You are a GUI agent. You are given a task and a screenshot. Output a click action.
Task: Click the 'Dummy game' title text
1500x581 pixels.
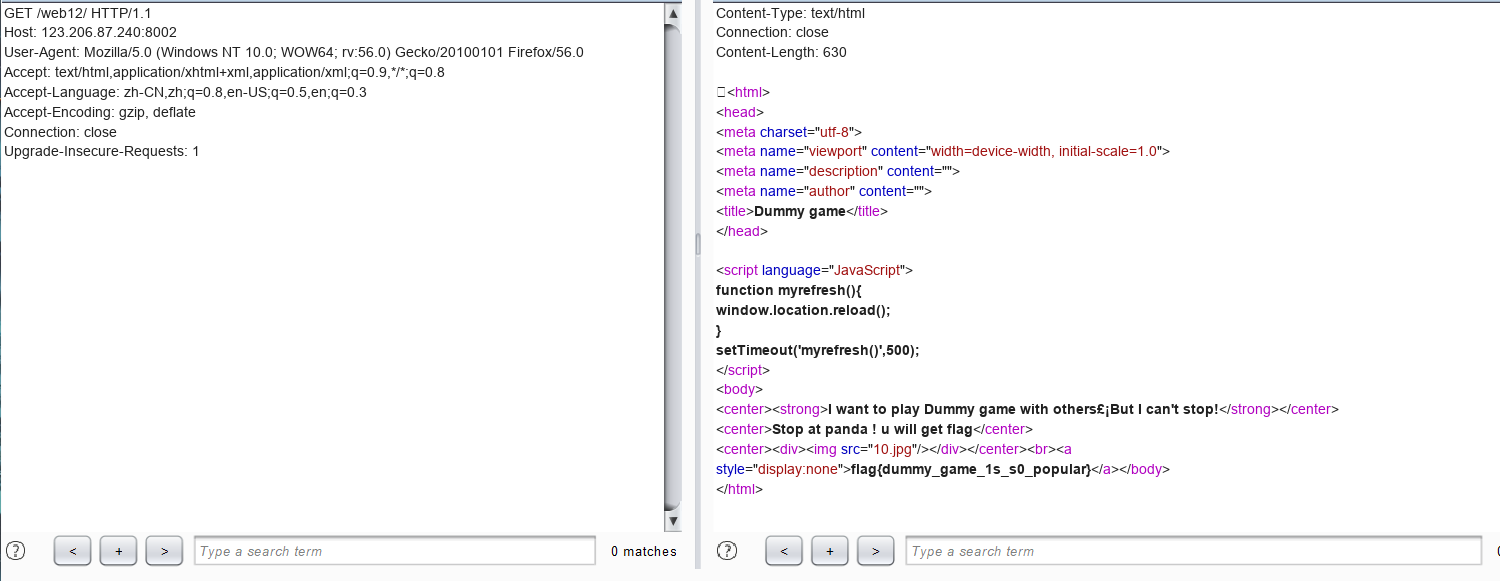800,212
